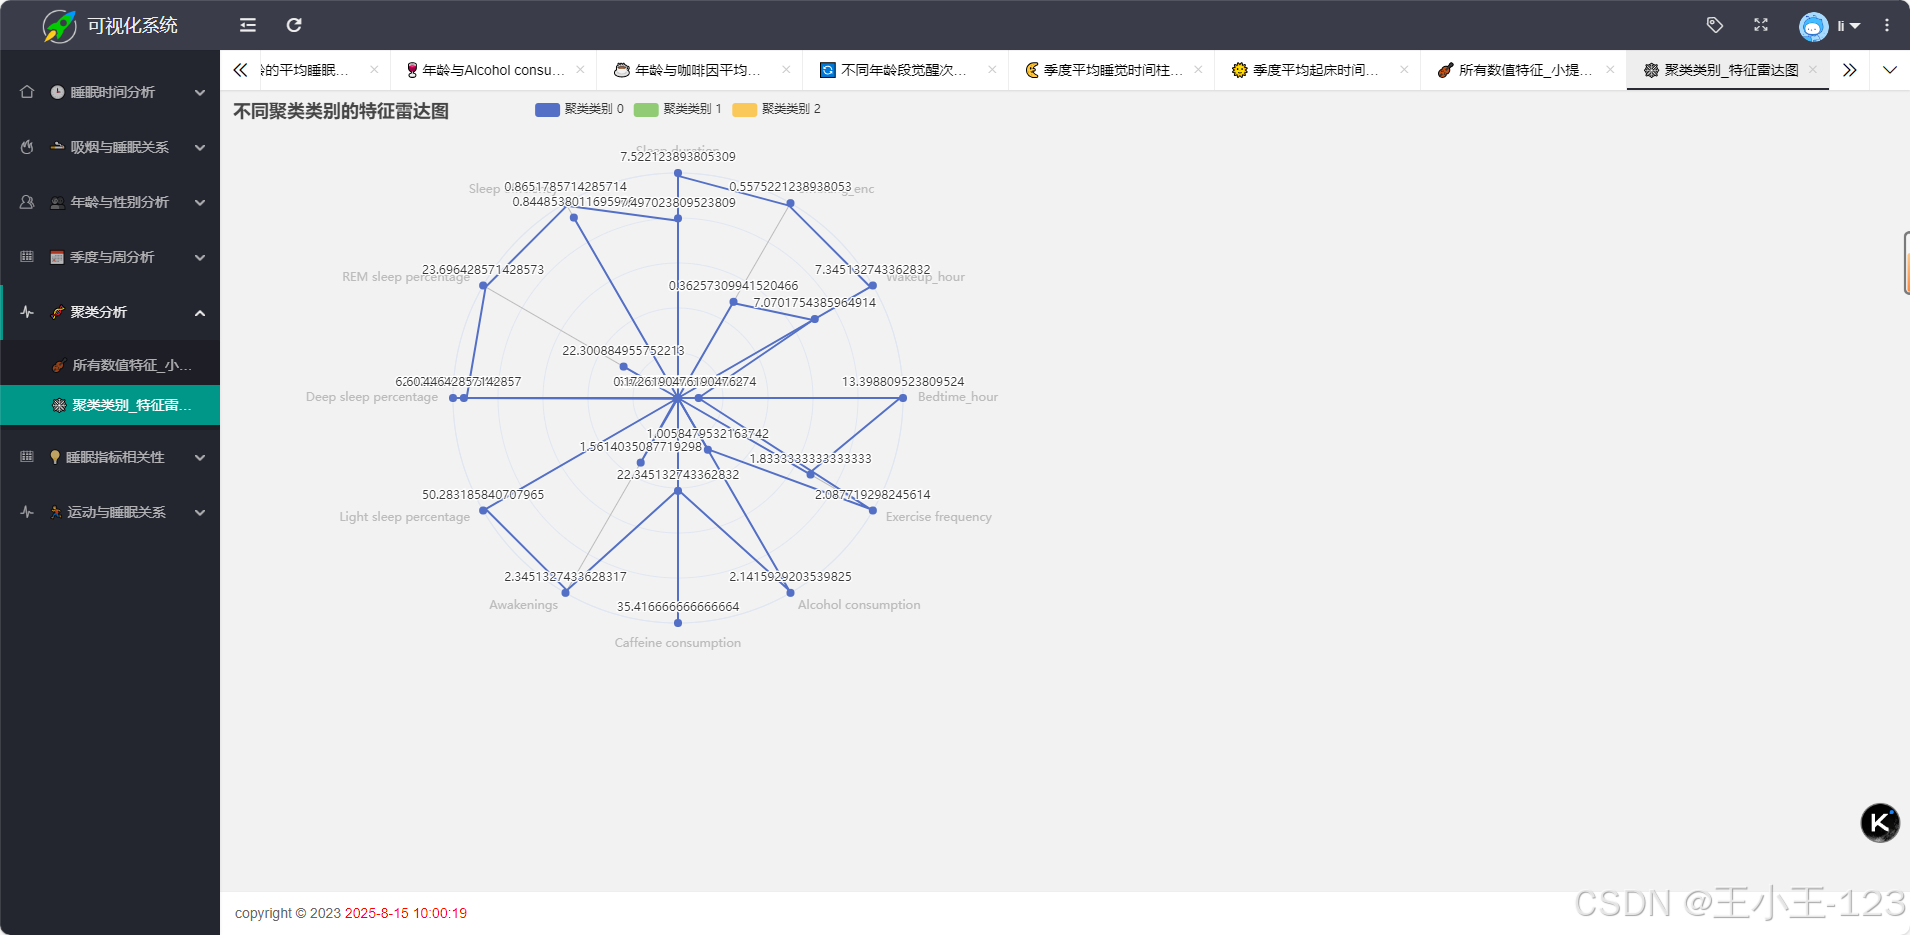Viewport: 1910px width, 935px height.
Task: Toggle fullscreen mode icon
Action: [x=1761, y=25]
